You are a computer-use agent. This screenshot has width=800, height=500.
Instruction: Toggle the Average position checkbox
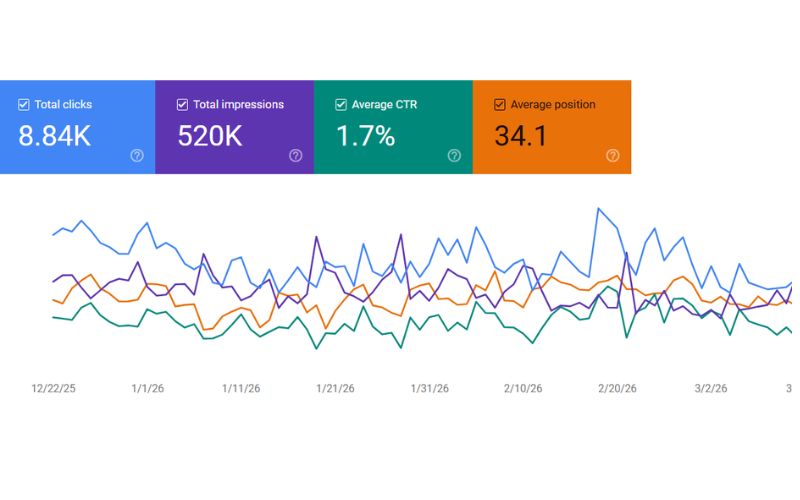[x=499, y=105]
